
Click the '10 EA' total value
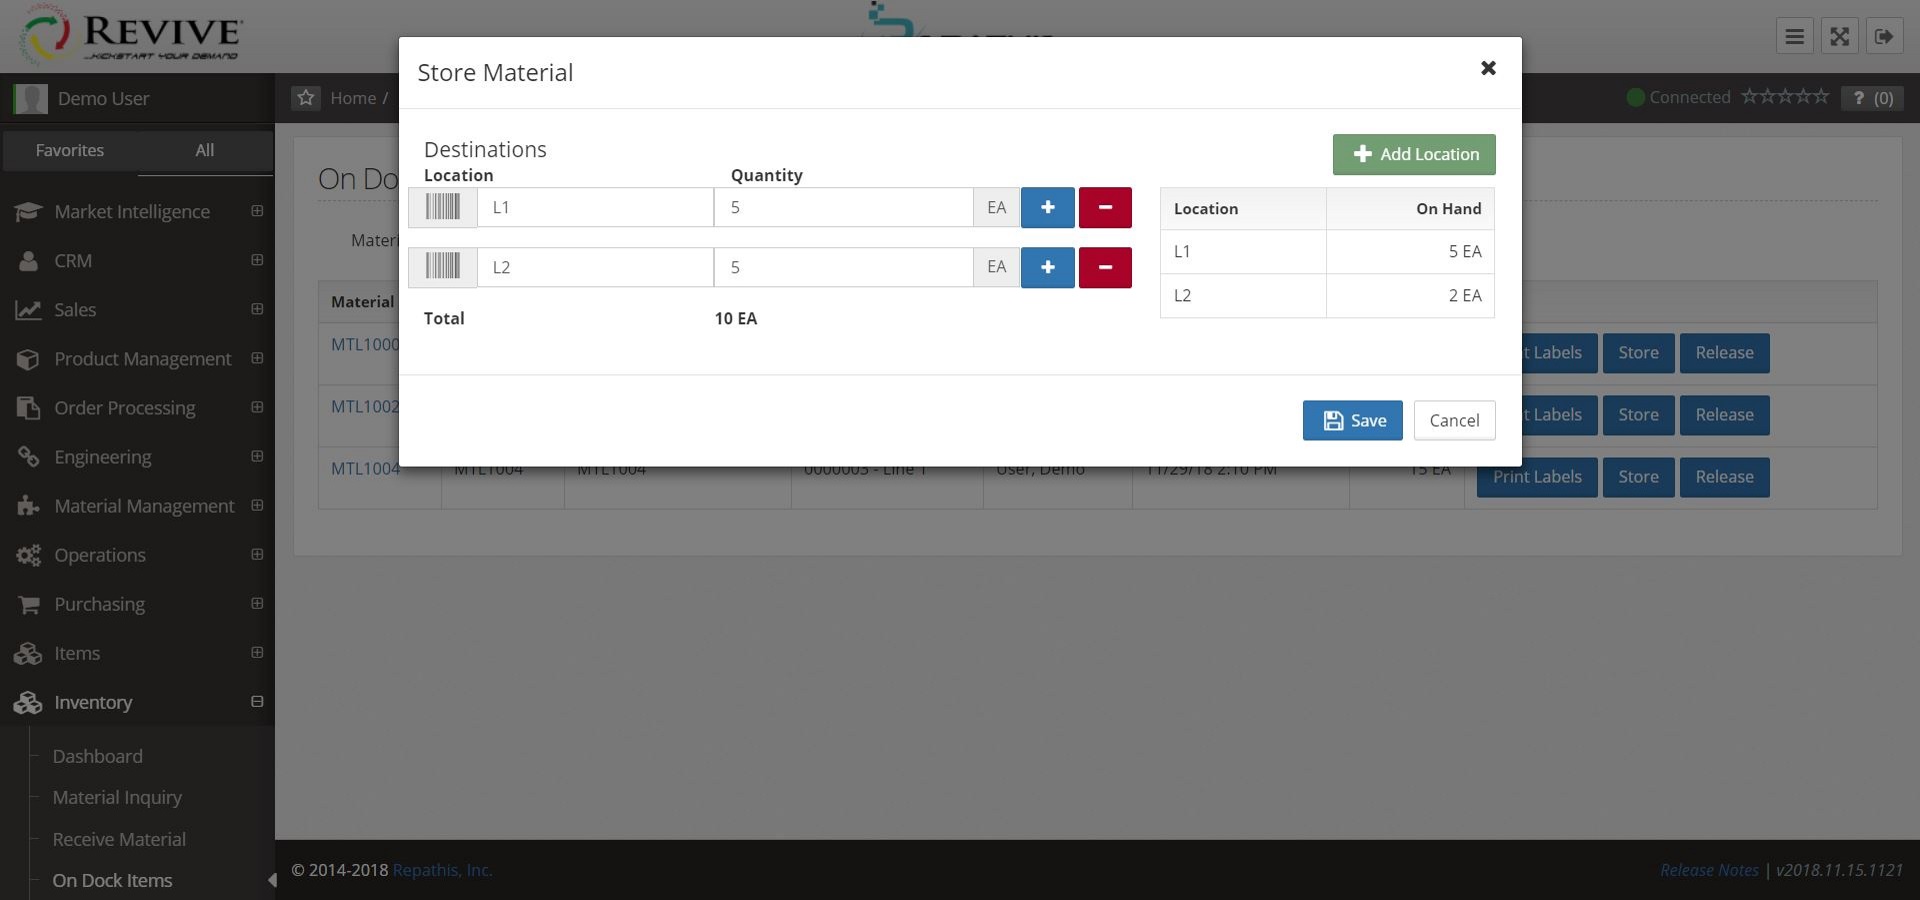[x=735, y=318]
